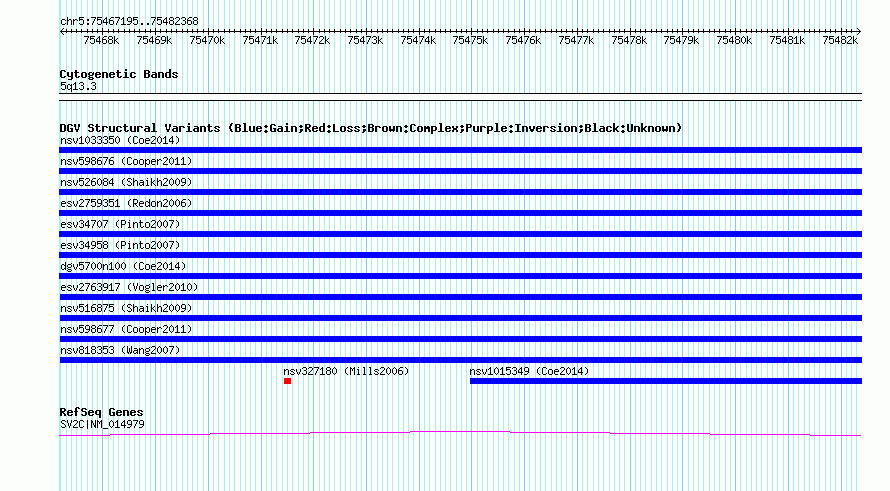Select esv2759351 (Redon2006) label

126,203
